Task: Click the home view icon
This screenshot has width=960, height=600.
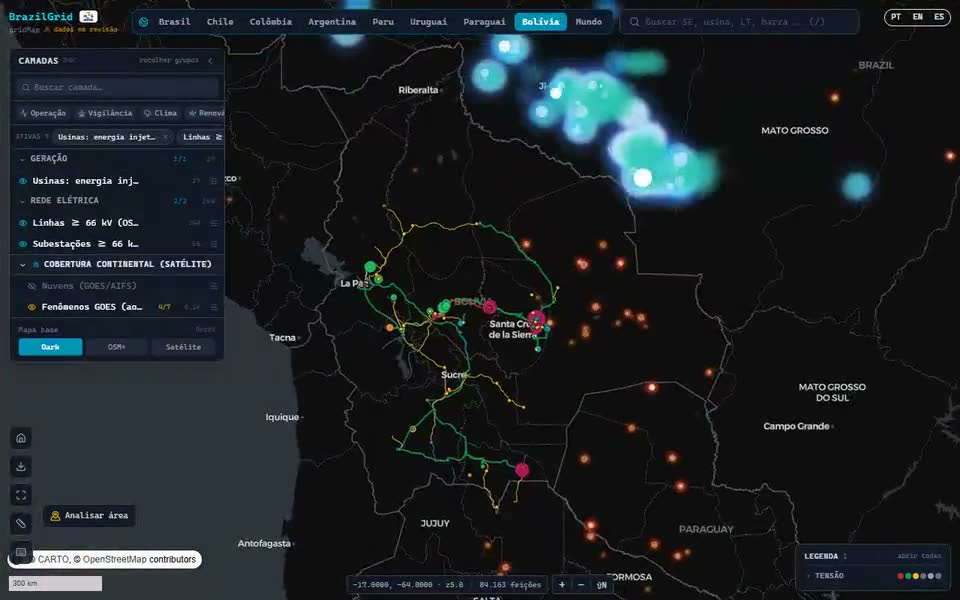Action: pyautogui.click(x=21, y=438)
